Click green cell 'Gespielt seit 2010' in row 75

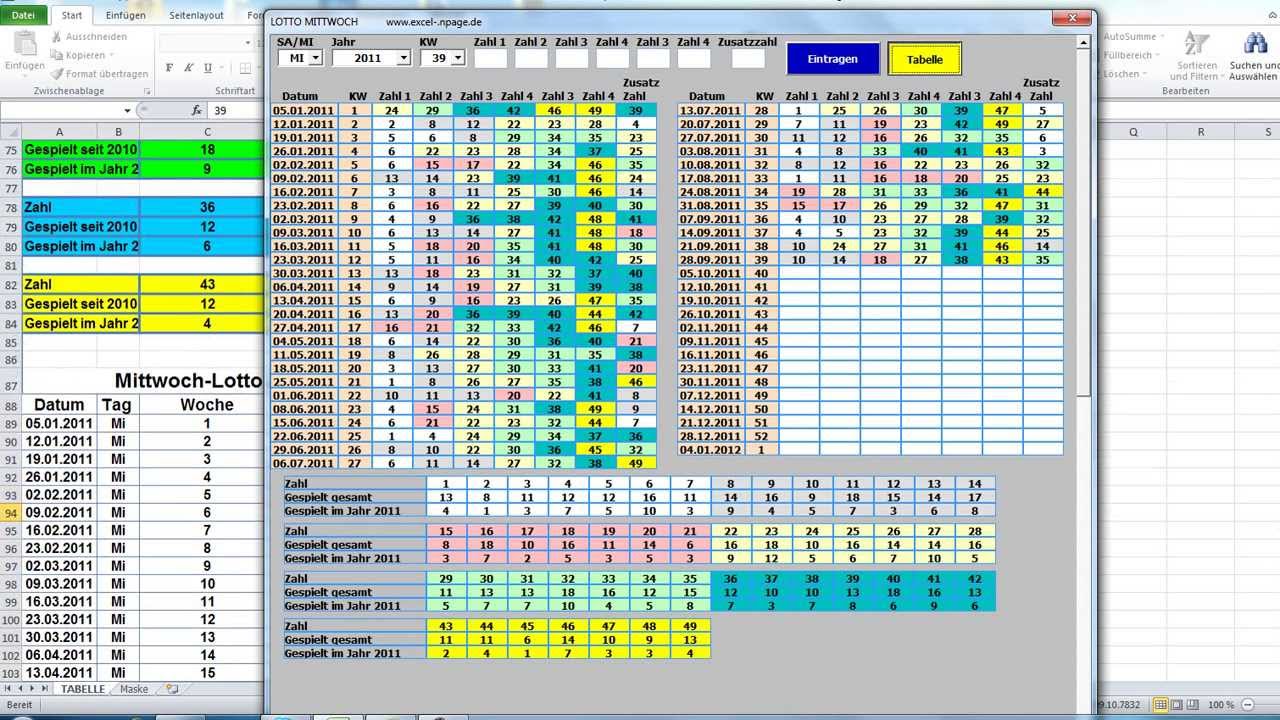coord(81,149)
